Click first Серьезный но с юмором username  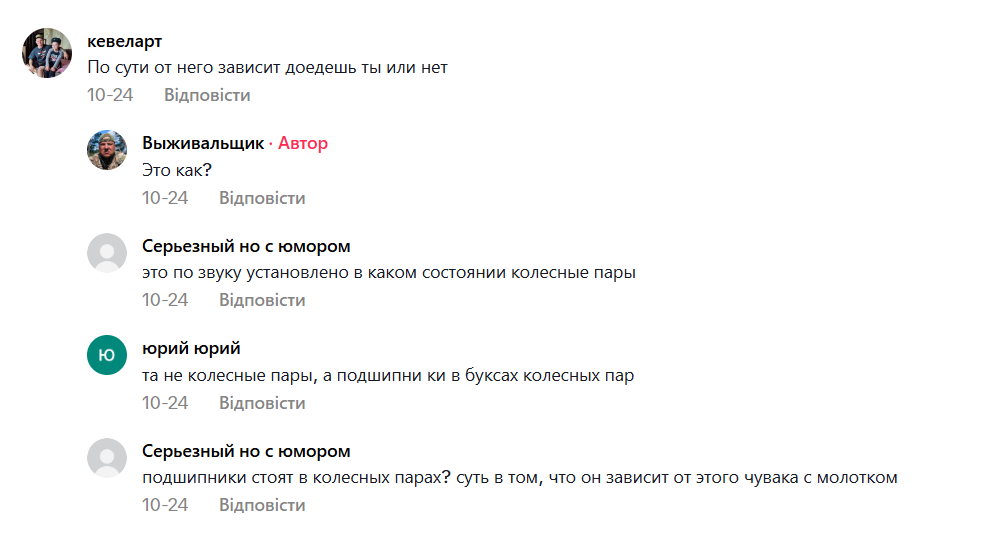click(x=246, y=246)
